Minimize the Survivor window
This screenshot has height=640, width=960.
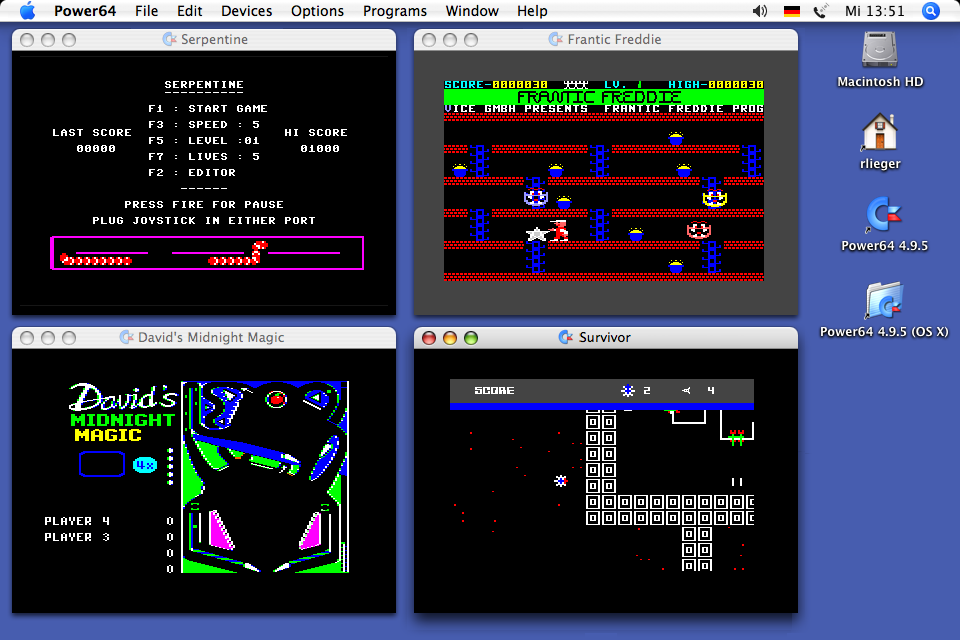pos(450,338)
